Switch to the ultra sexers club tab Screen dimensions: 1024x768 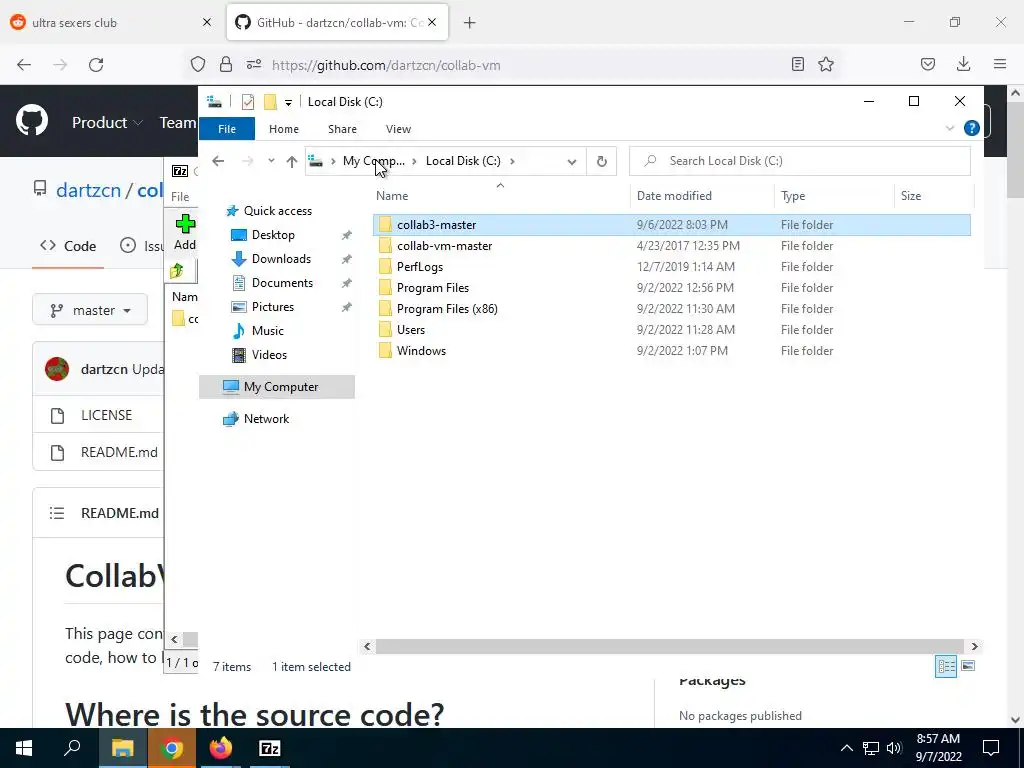coord(111,23)
